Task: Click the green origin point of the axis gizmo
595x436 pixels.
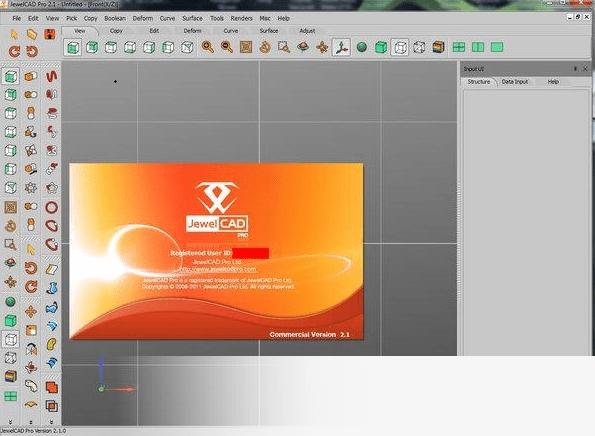Action: [101, 389]
